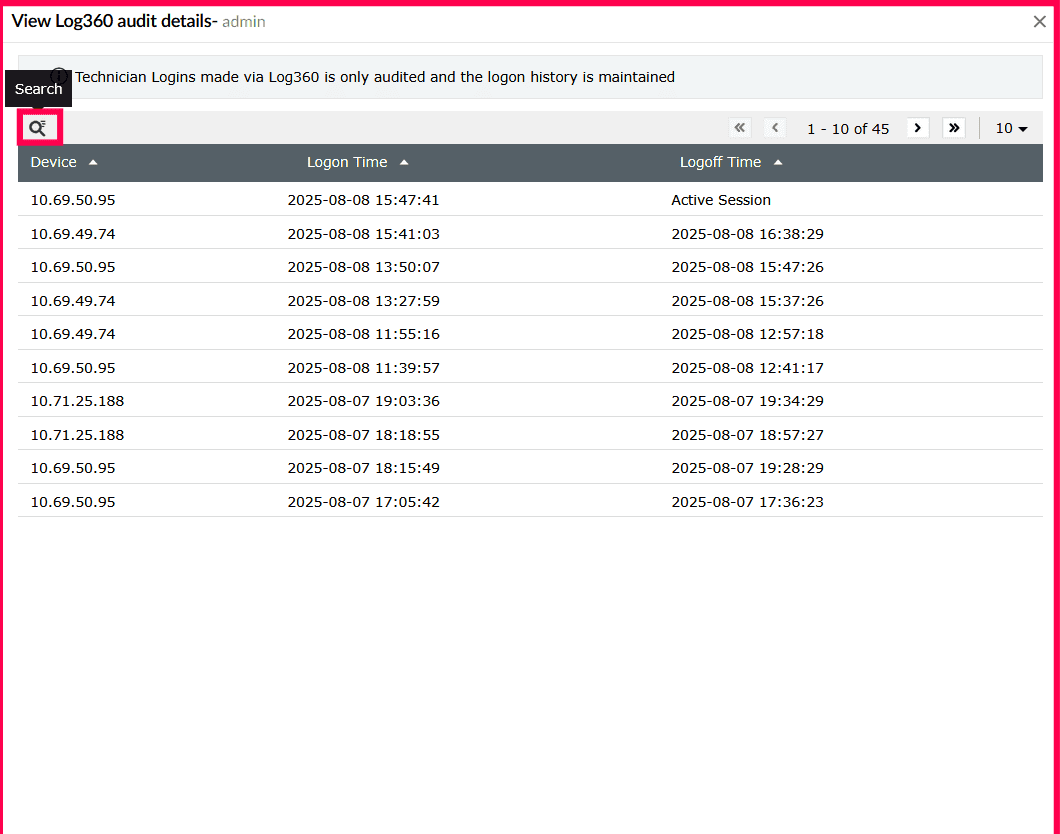Click the 'View Log360 audit details' dialog title
The height and width of the screenshot is (834, 1060).
click(114, 21)
